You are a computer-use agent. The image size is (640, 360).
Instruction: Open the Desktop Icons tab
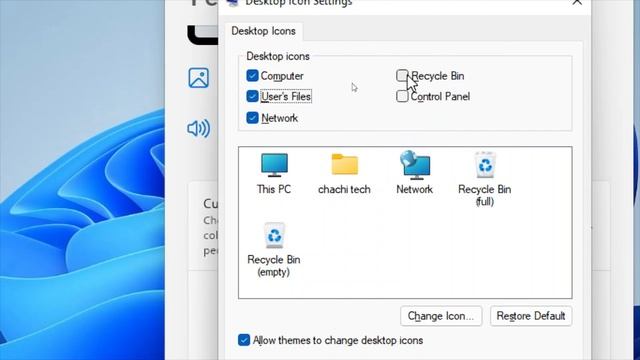(263, 31)
